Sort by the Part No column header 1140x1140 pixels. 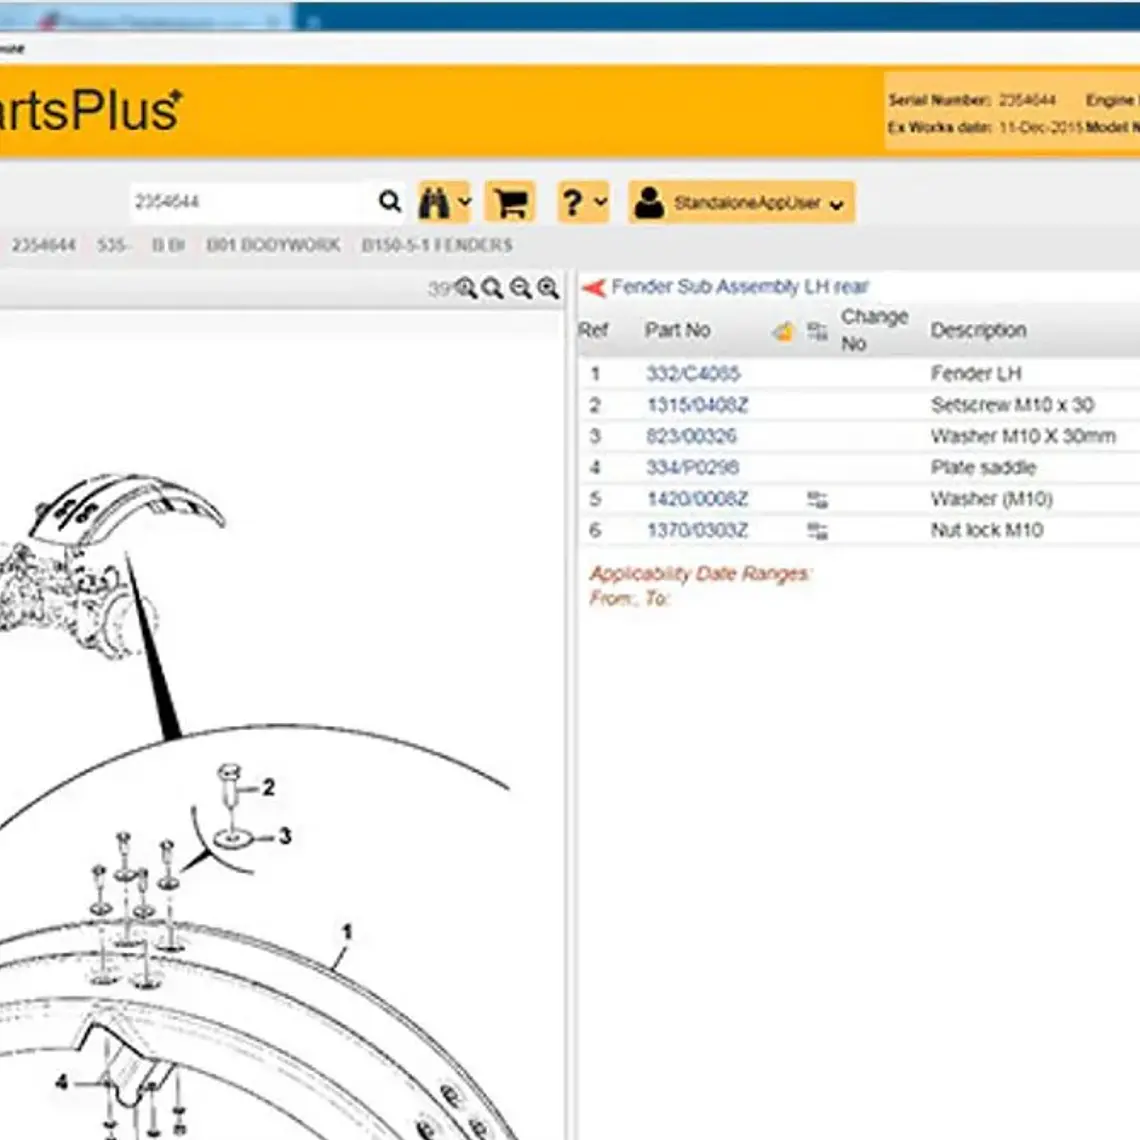[678, 330]
